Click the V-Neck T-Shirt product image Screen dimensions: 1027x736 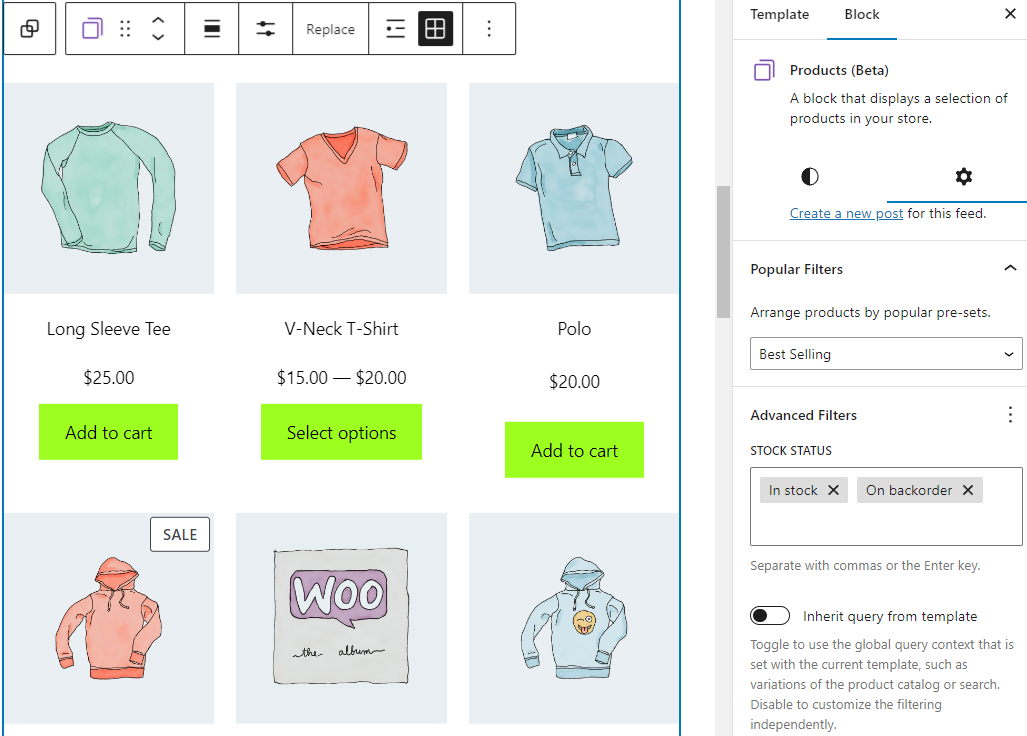(341, 187)
